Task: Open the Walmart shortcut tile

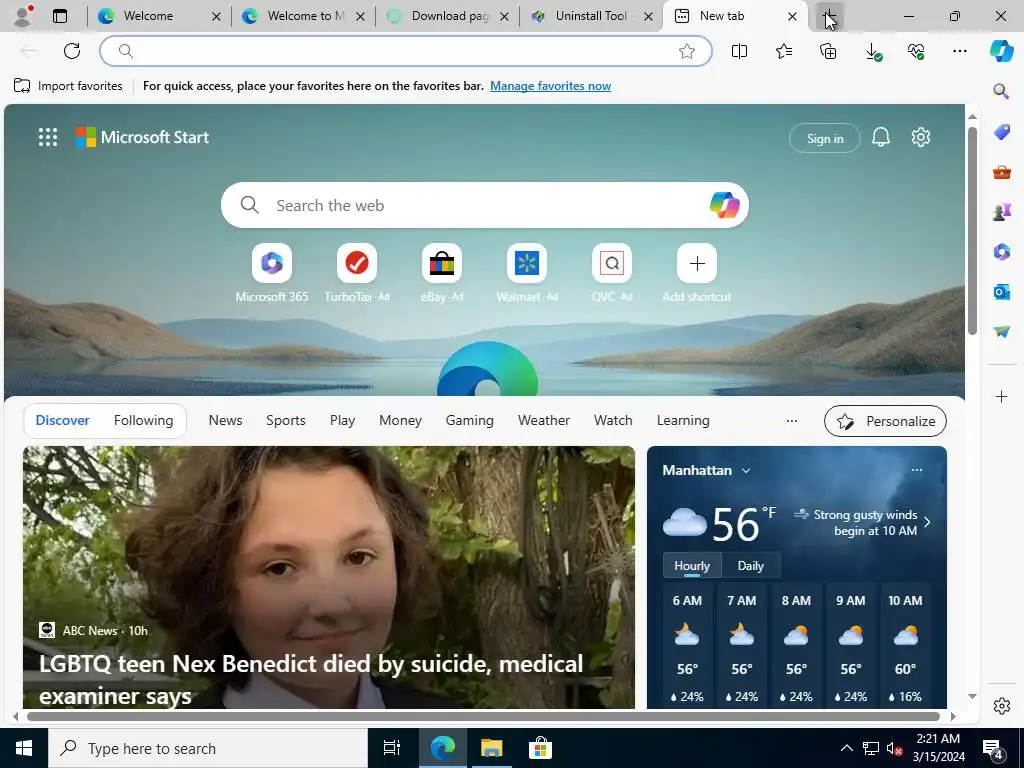Action: [x=527, y=263]
